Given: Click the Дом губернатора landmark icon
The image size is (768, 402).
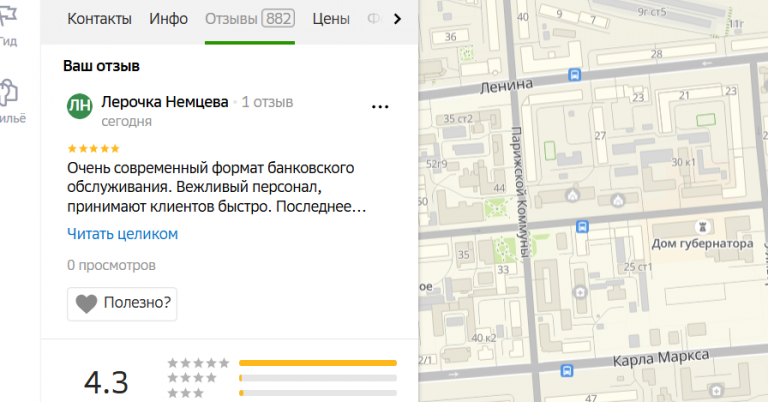Looking at the screenshot, I should tap(703, 227).
